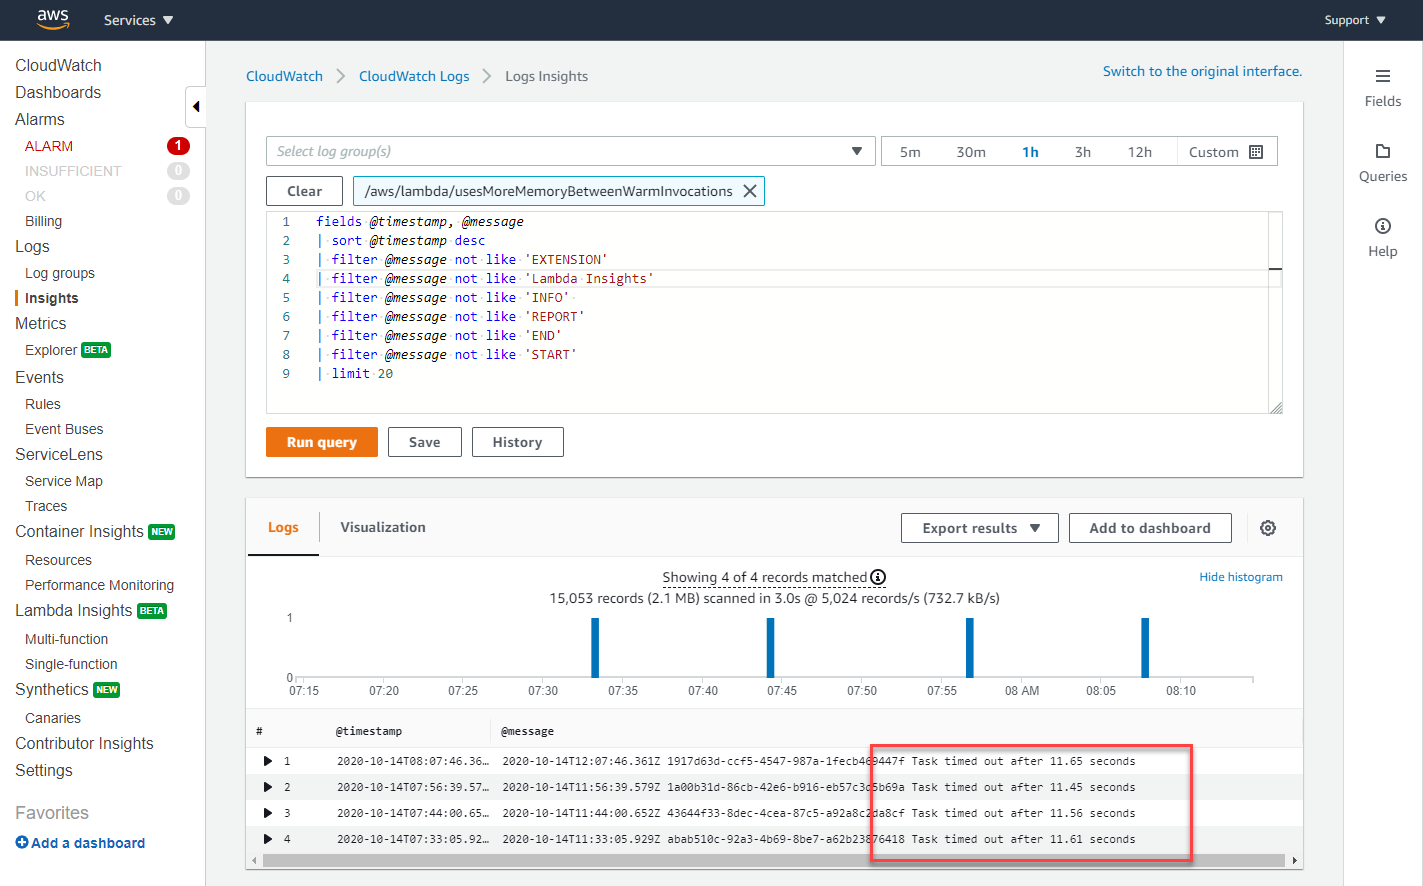Screen dimensions: 1423x886
Task: Select the 1h time range
Action: pos(1029,152)
